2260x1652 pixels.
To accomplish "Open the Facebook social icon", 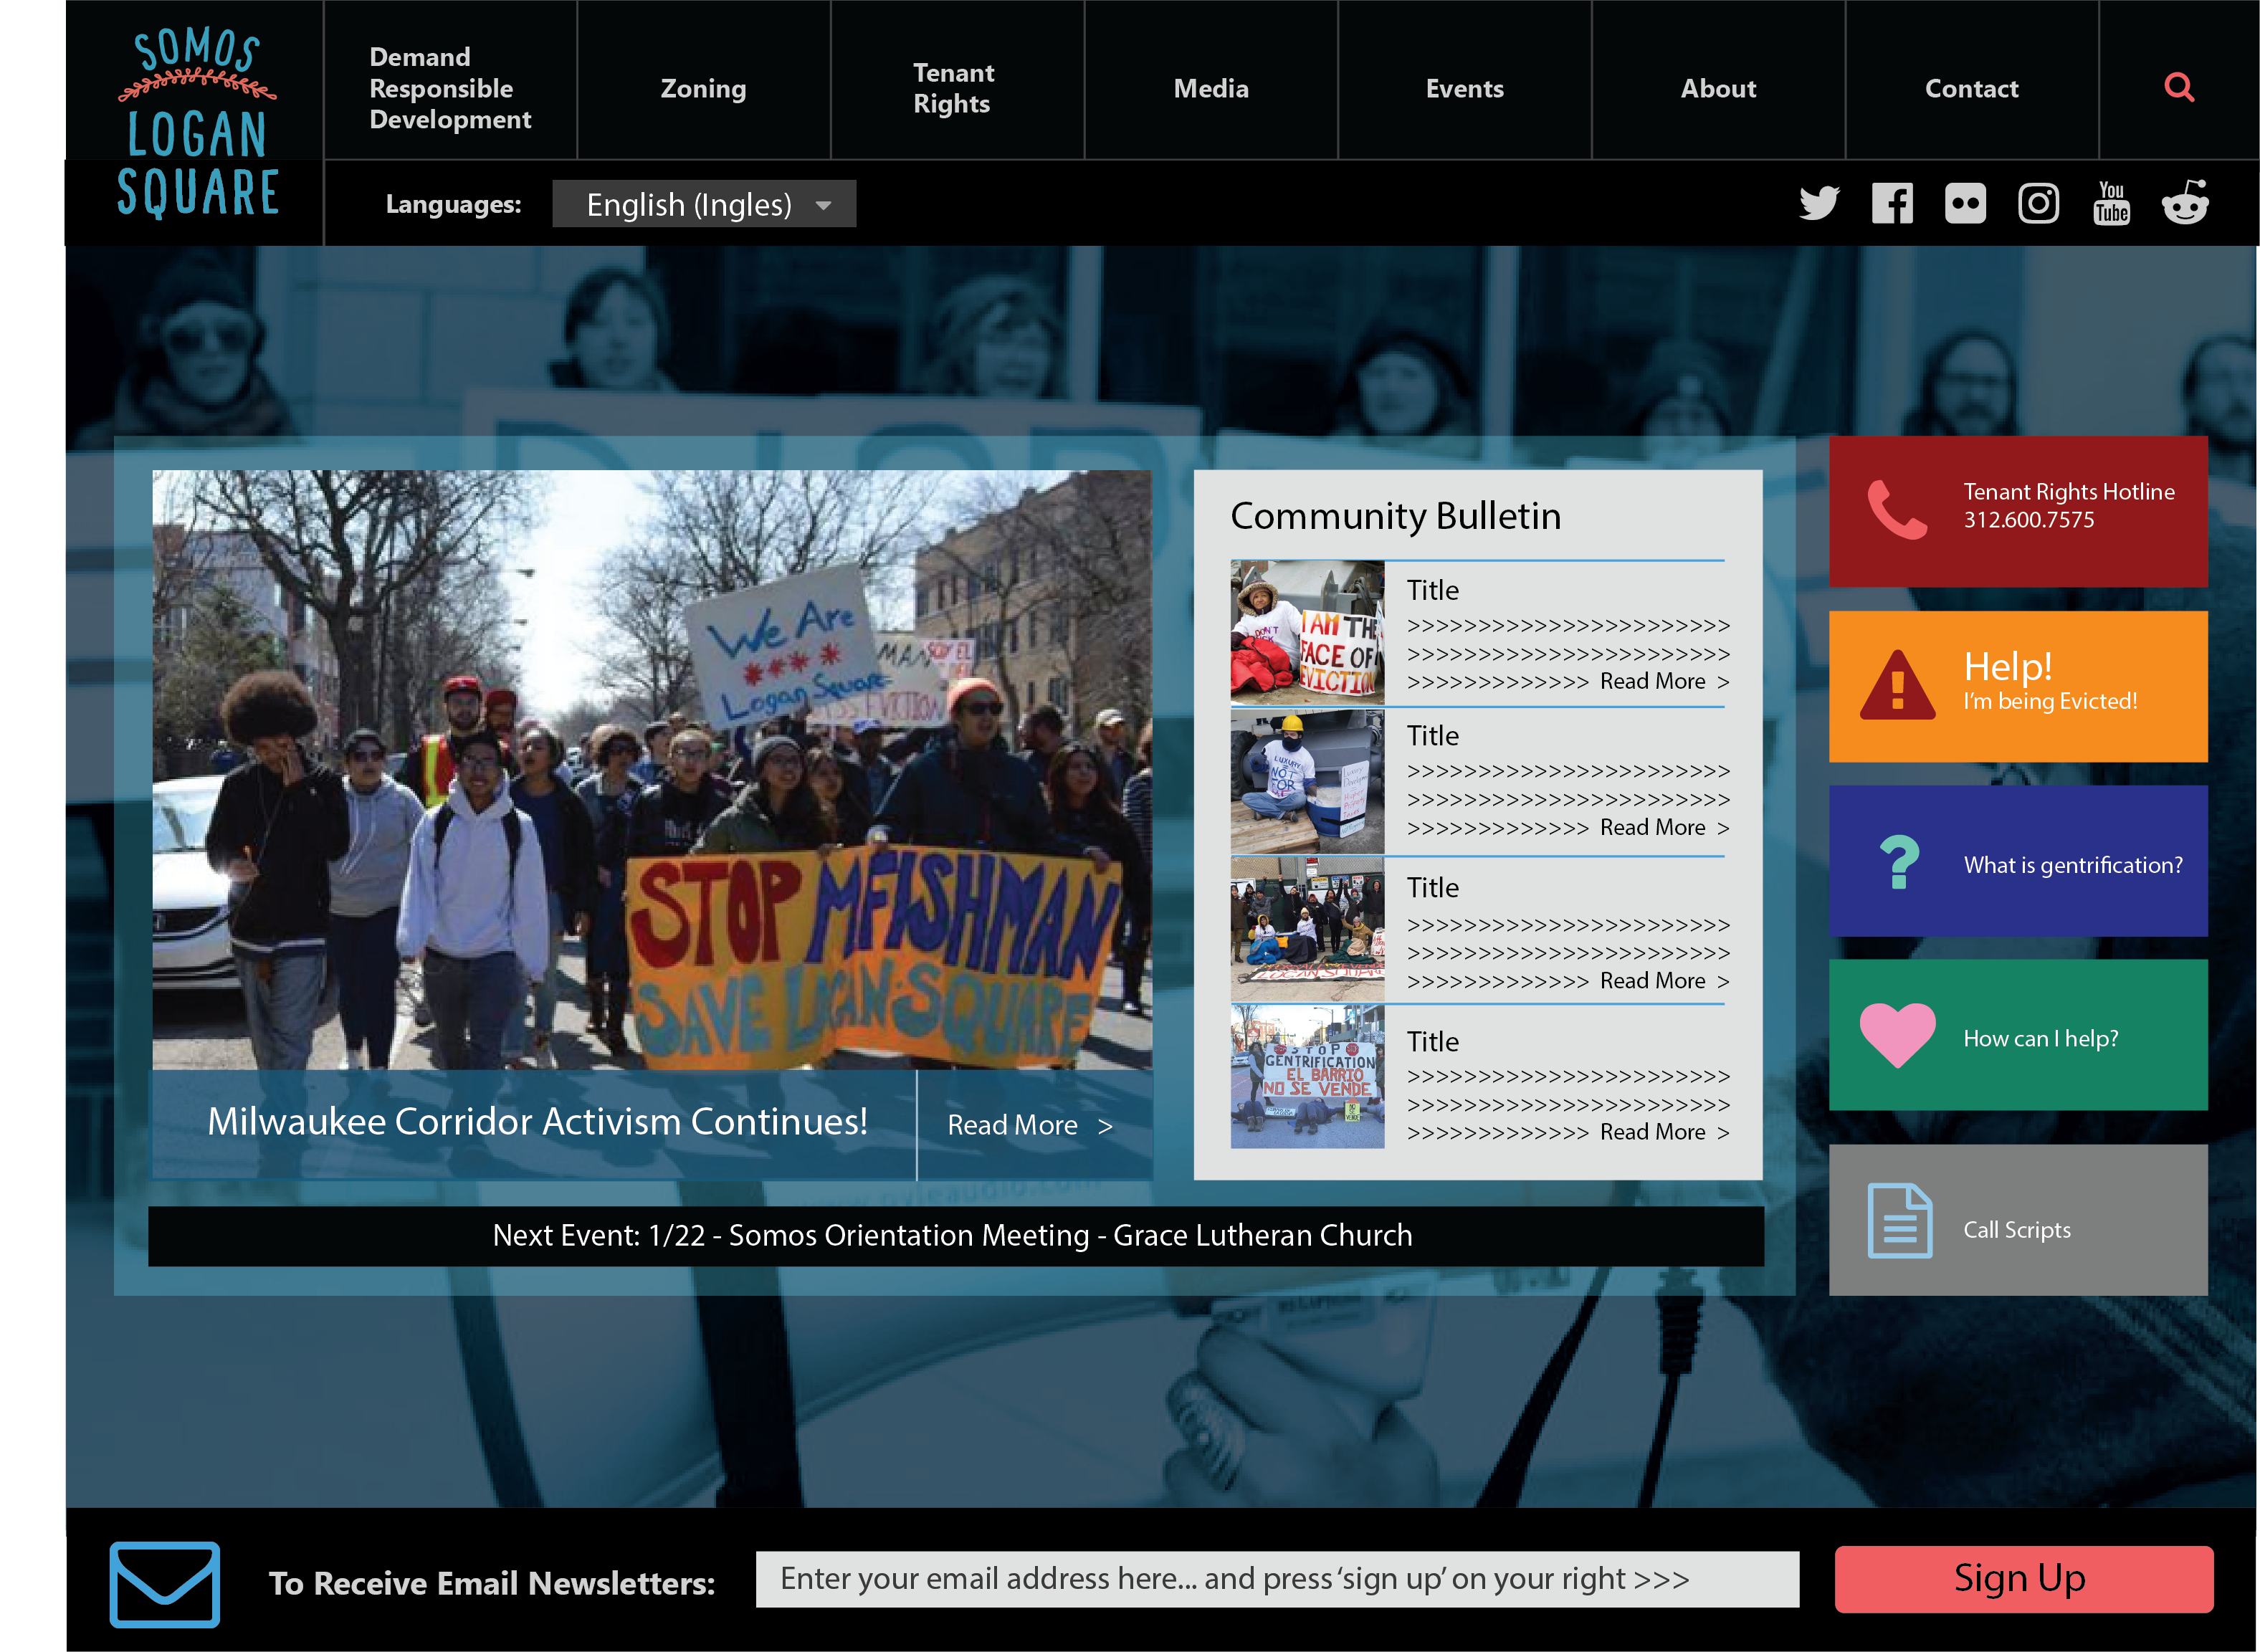I will tap(1892, 204).
